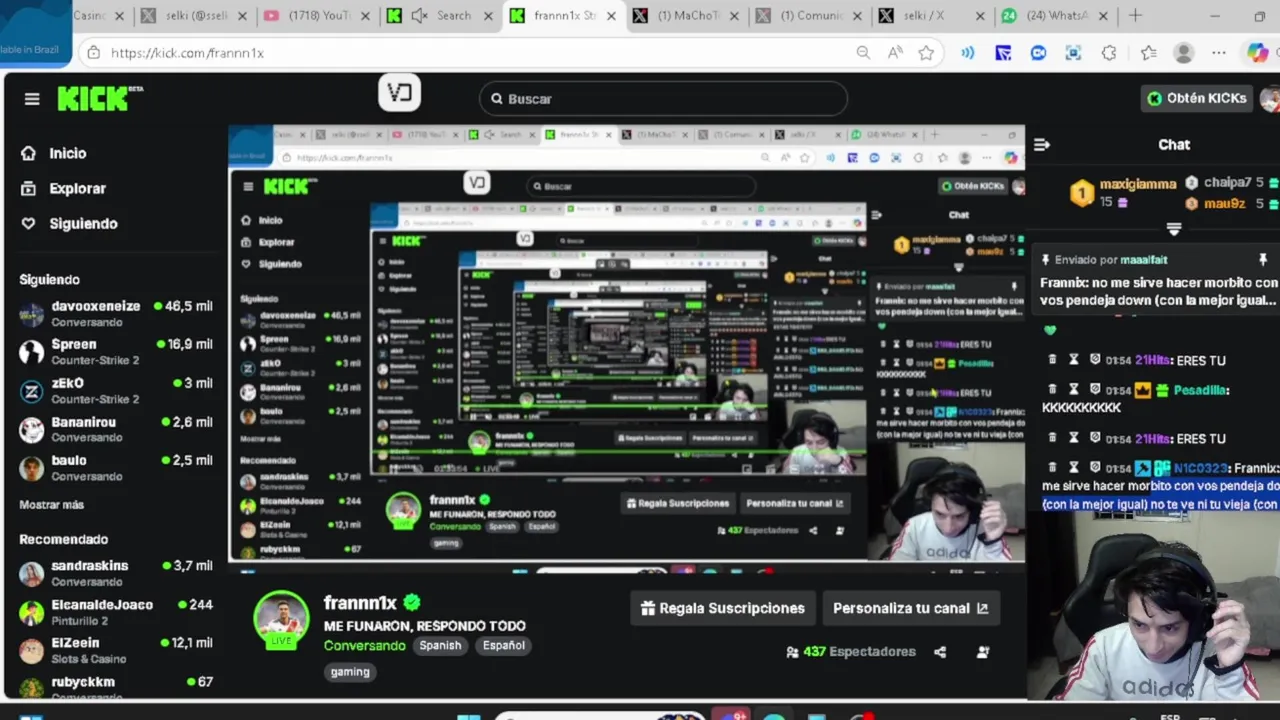
Task: Click the user icon right of share
Action: [x=983, y=652]
